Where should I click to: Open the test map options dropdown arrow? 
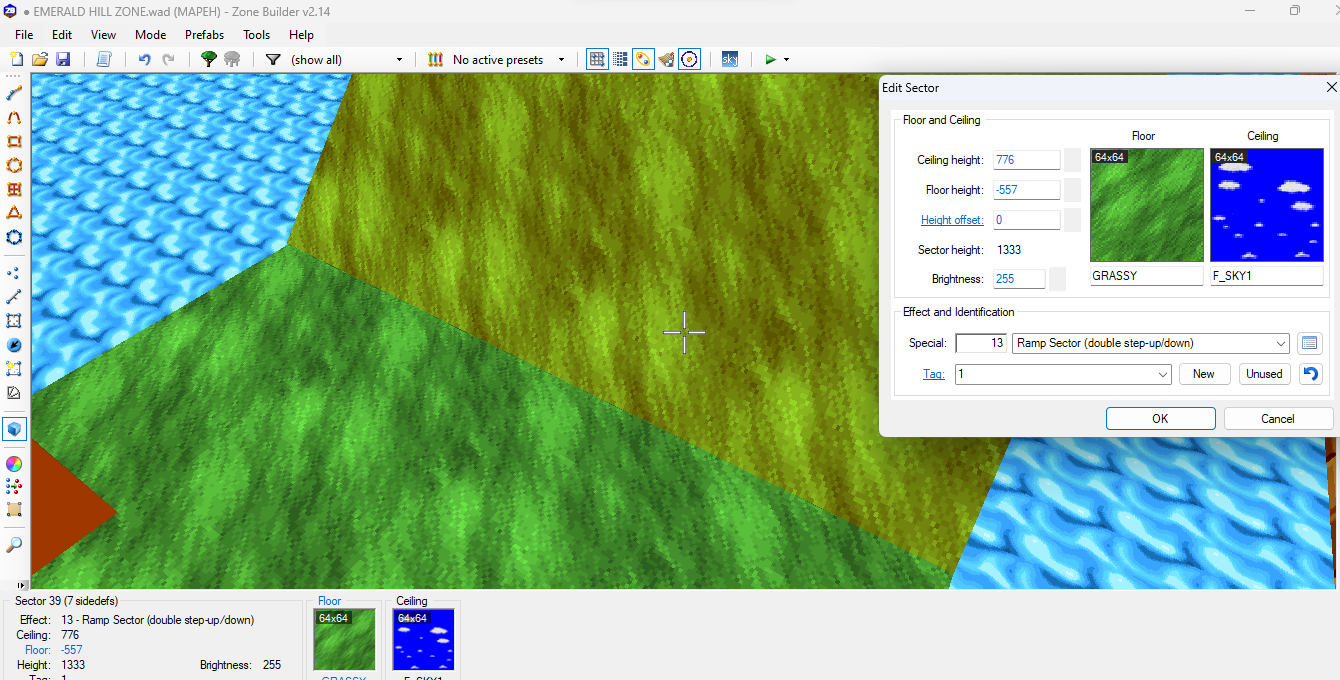(786, 60)
